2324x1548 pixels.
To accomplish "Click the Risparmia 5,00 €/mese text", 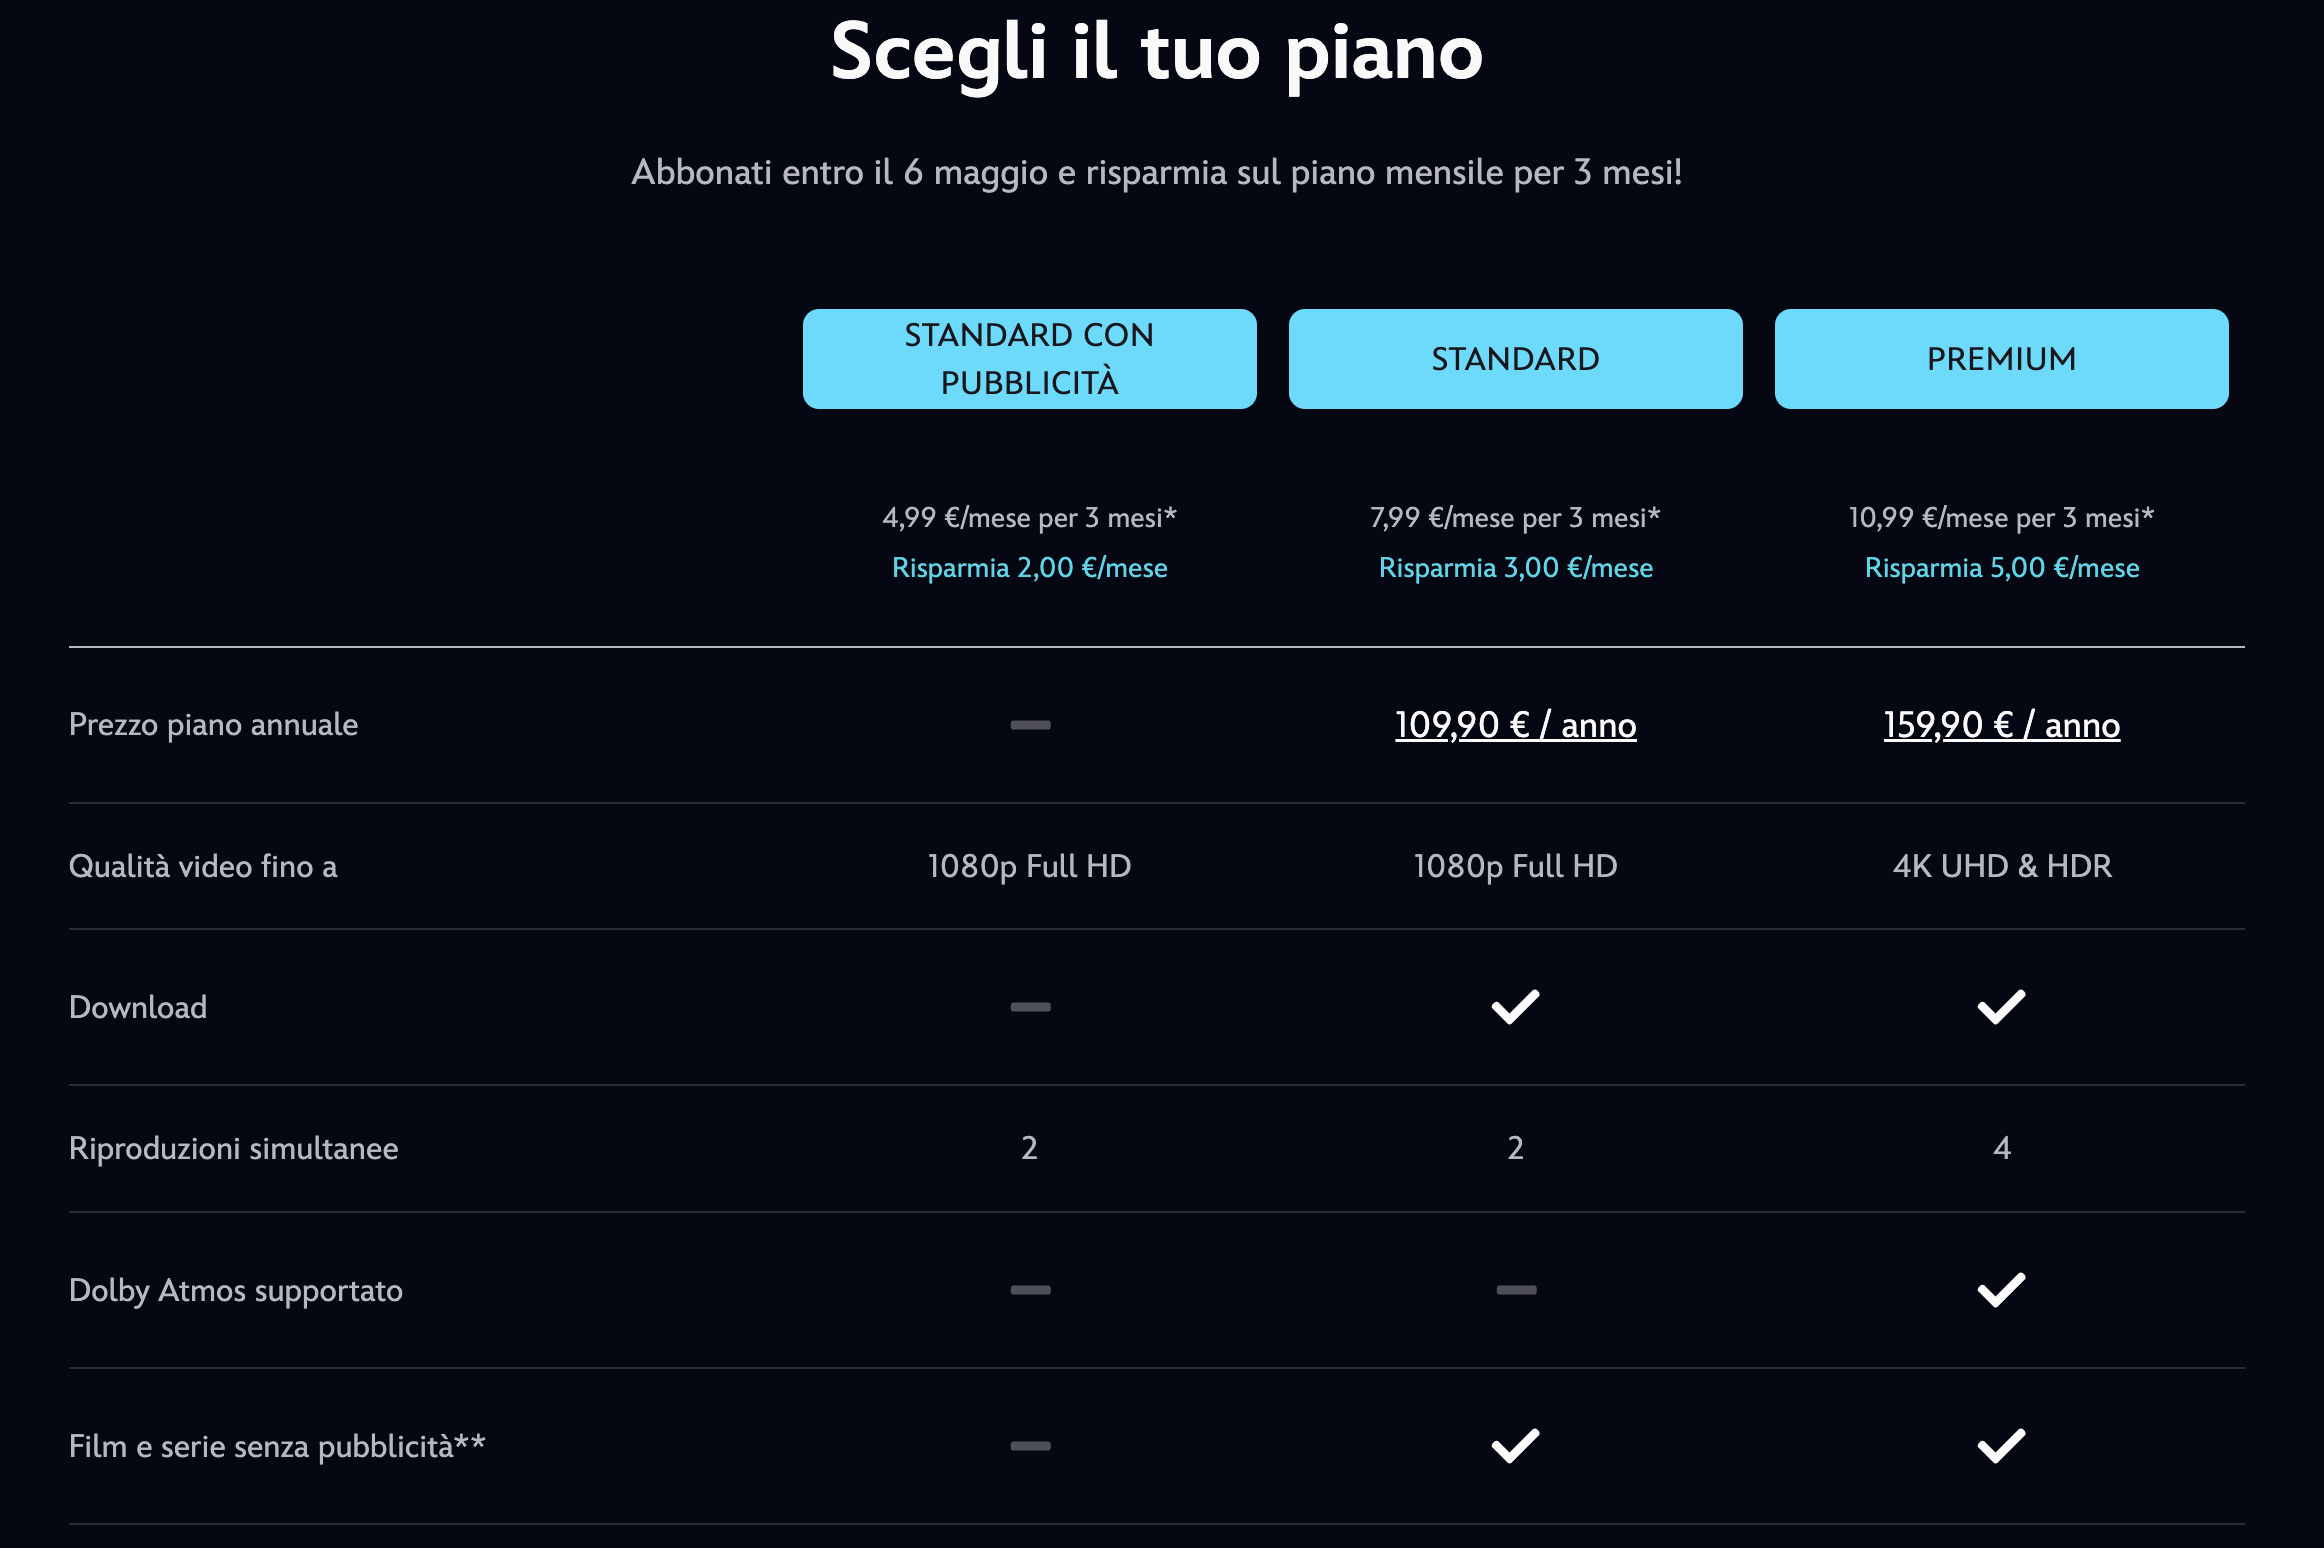I will pyautogui.click(x=2001, y=568).
